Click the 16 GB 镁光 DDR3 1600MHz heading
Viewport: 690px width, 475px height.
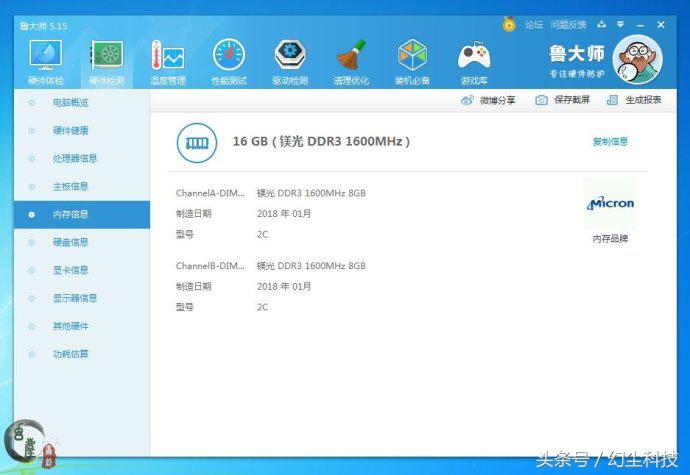click(x=321, y=141)
